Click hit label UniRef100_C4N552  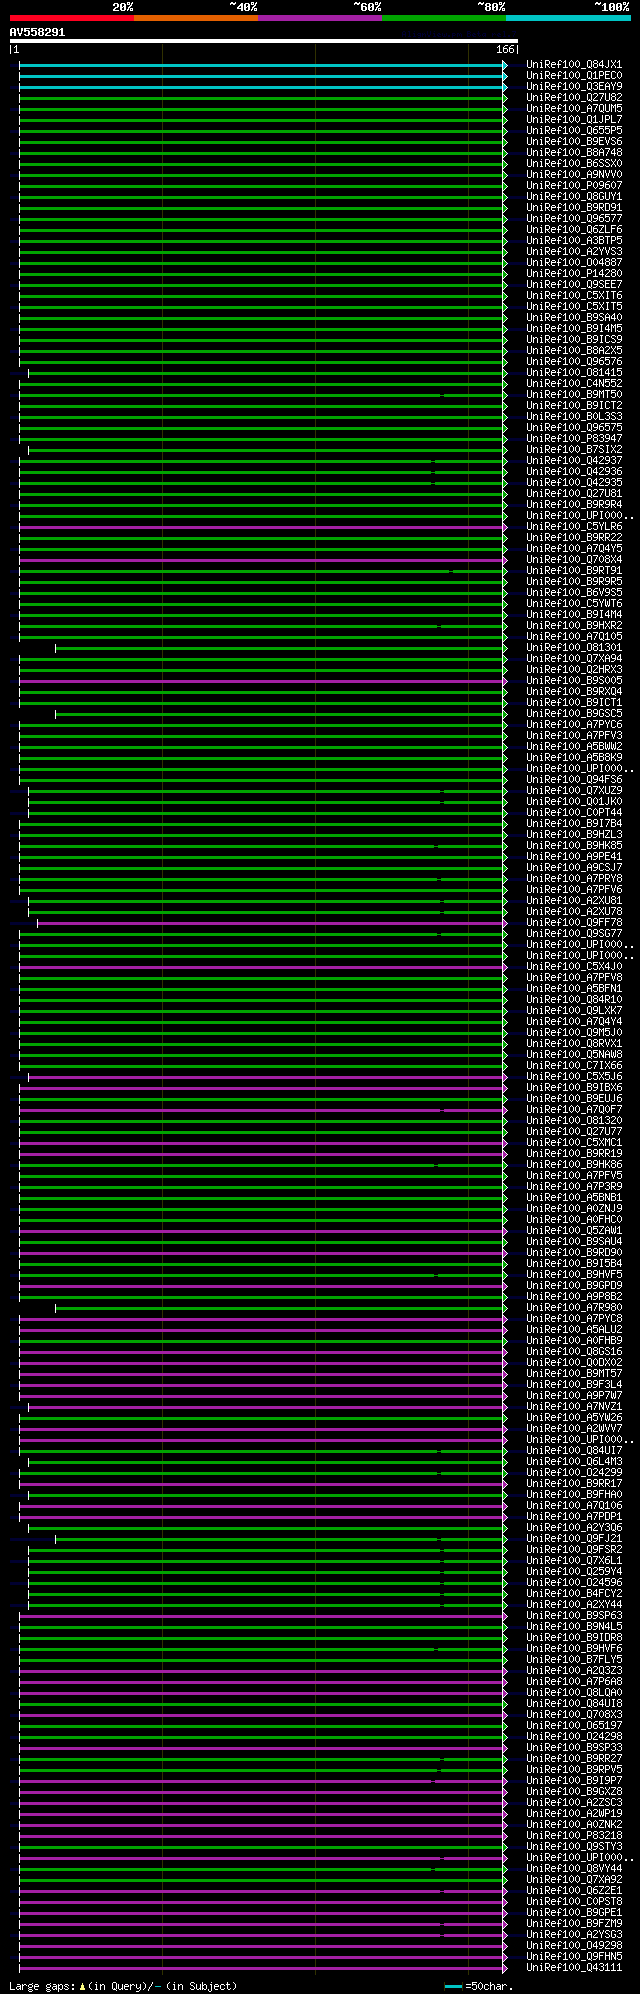pyautogui.click(x=574, y=384)
